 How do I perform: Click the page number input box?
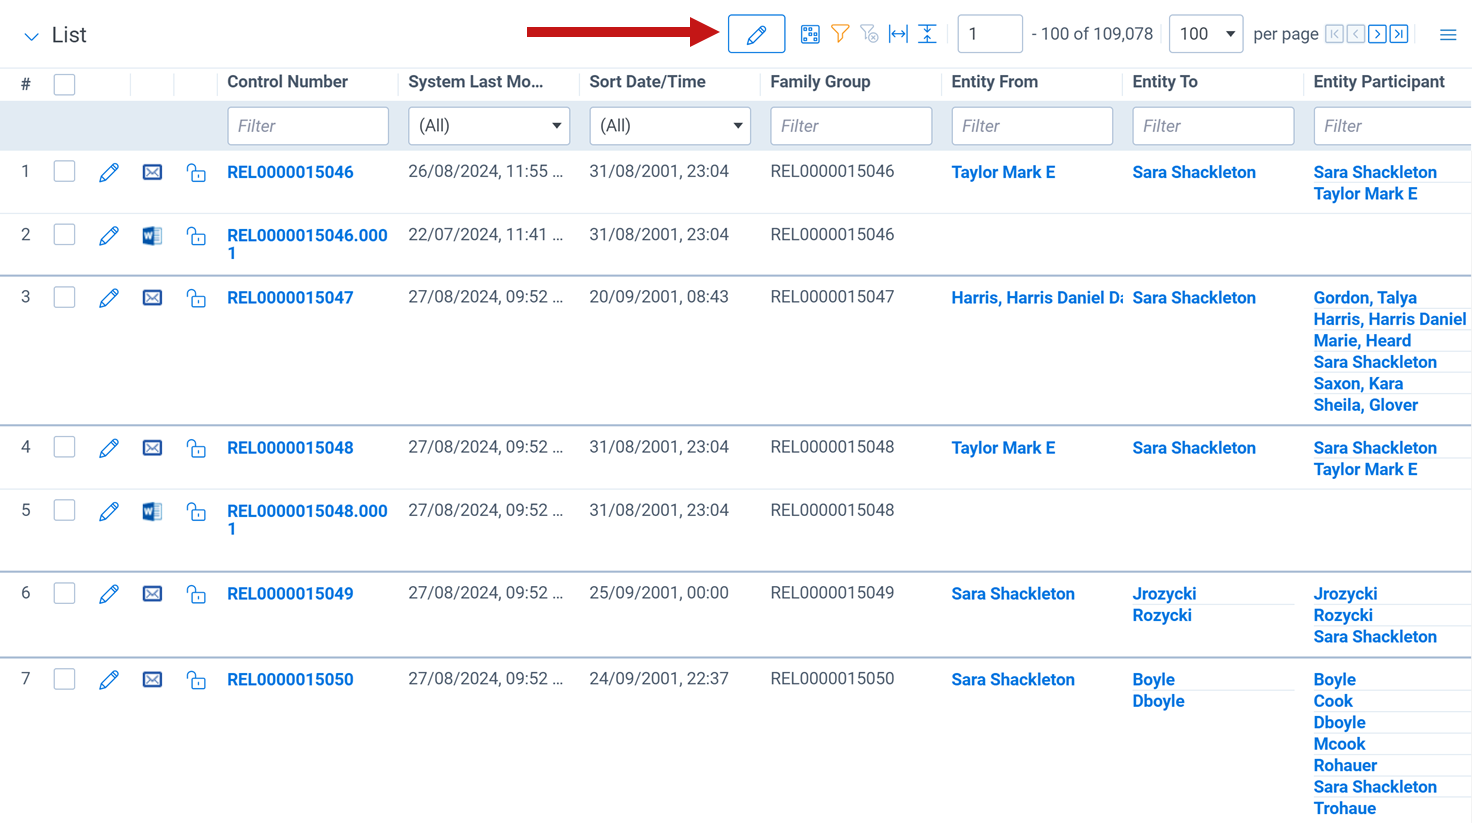click(x=990, y=34)
